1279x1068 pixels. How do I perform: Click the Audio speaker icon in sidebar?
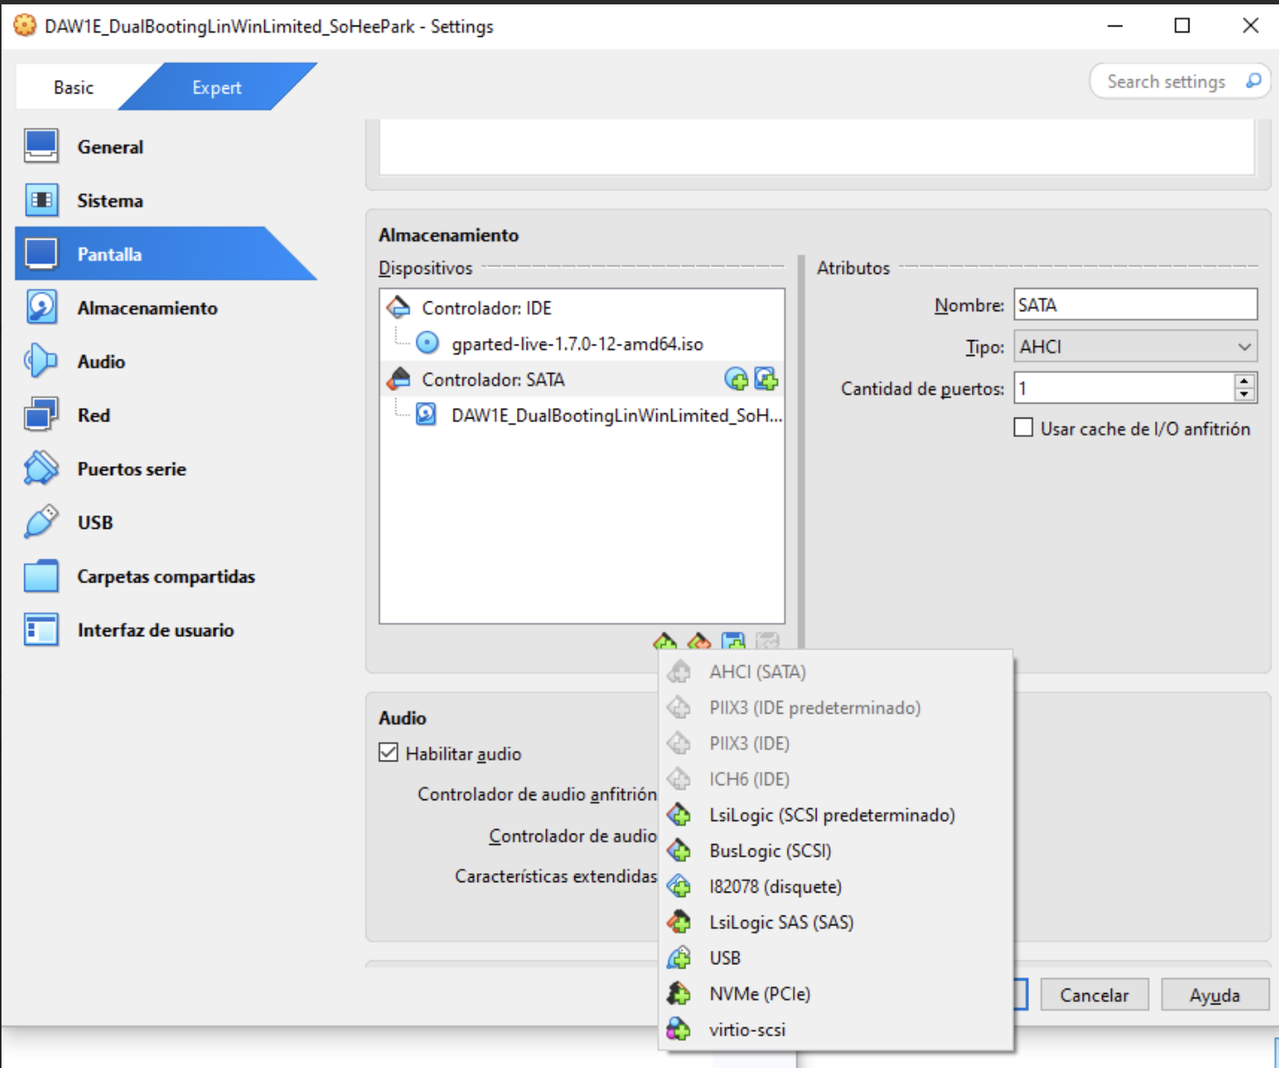coord(41,362)
